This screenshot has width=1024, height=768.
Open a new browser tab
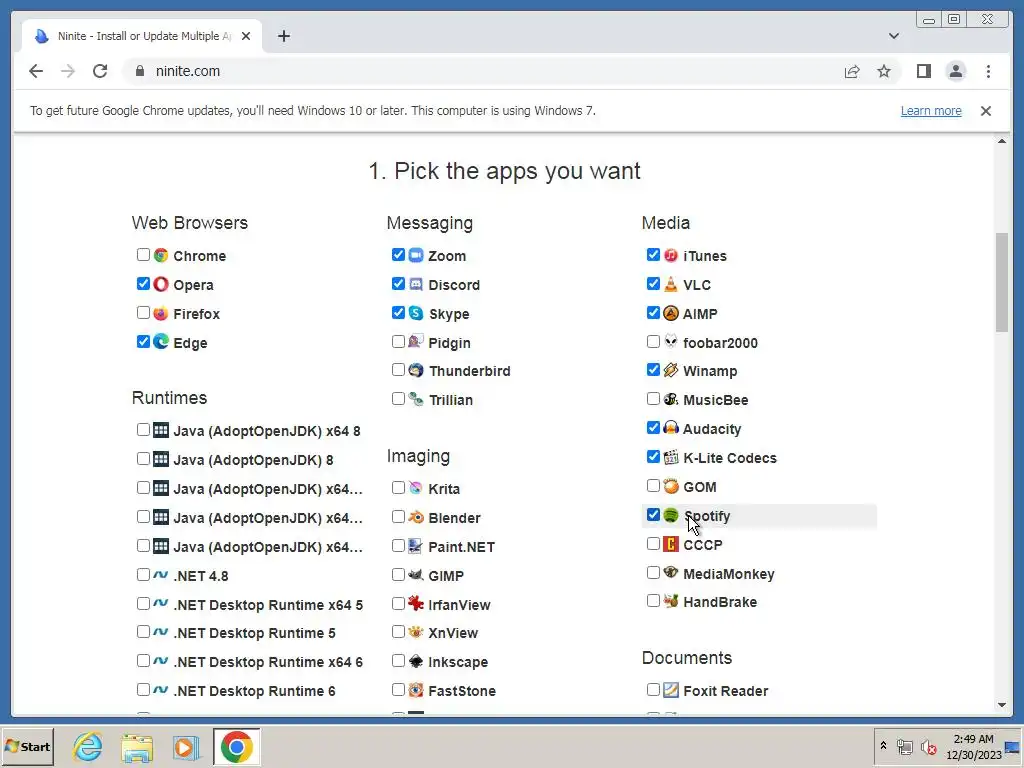click(x=283, y=36)
